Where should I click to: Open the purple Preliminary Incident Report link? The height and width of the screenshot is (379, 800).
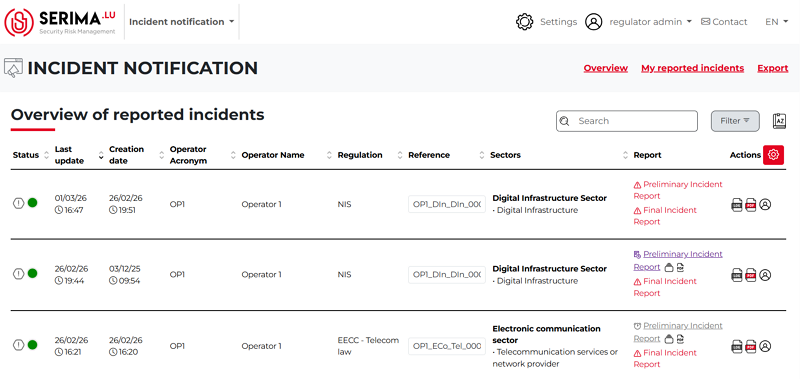[x=678, y=260]
